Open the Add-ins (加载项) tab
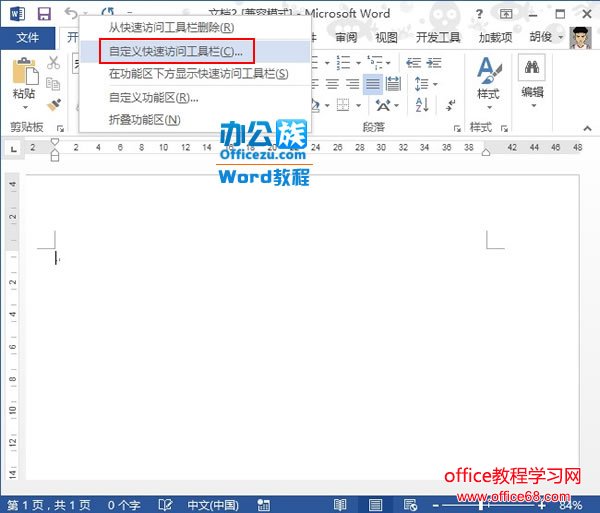Viewport: 600px width, 513px height. (x=496, y=37)
